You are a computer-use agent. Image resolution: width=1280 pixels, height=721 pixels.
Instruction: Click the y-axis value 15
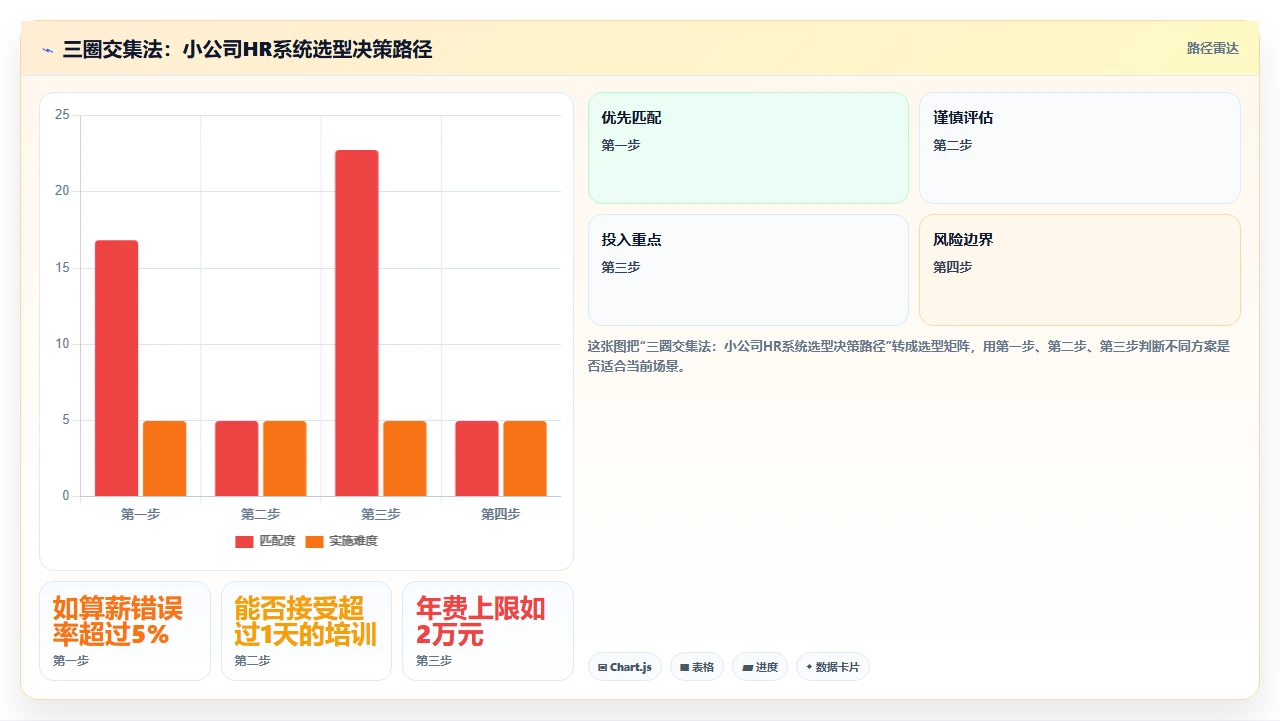coord(62,268)
